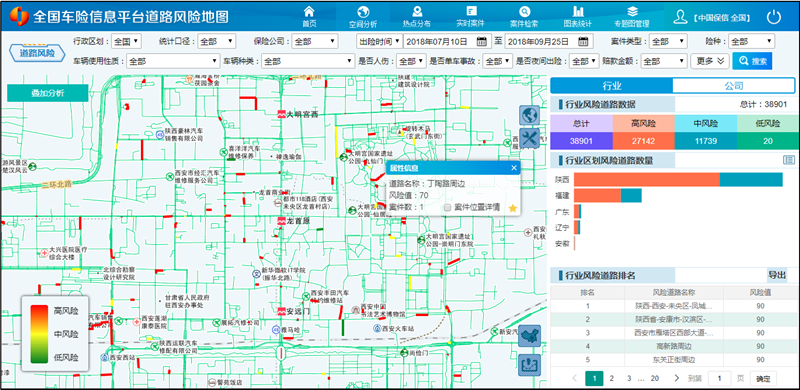800x390 pixels.
Task: Open the 实时案件 icon in the header
Action: (x=470, y=11)
